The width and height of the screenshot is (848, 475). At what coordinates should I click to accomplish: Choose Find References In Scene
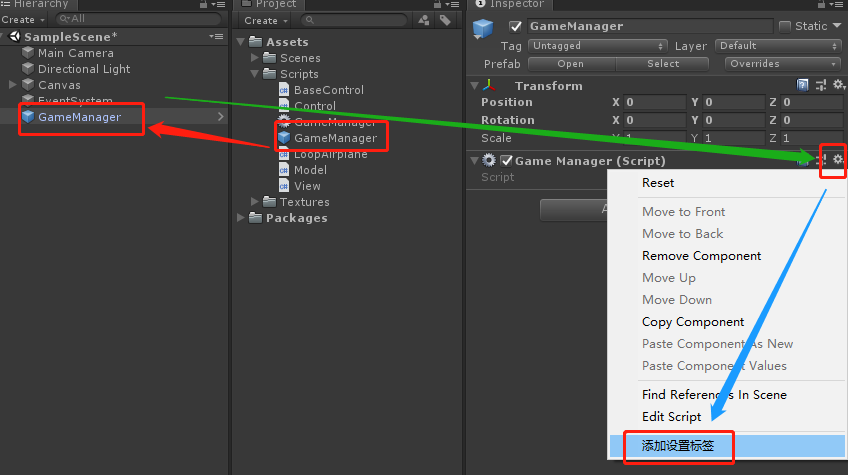[x=714, y=394]
